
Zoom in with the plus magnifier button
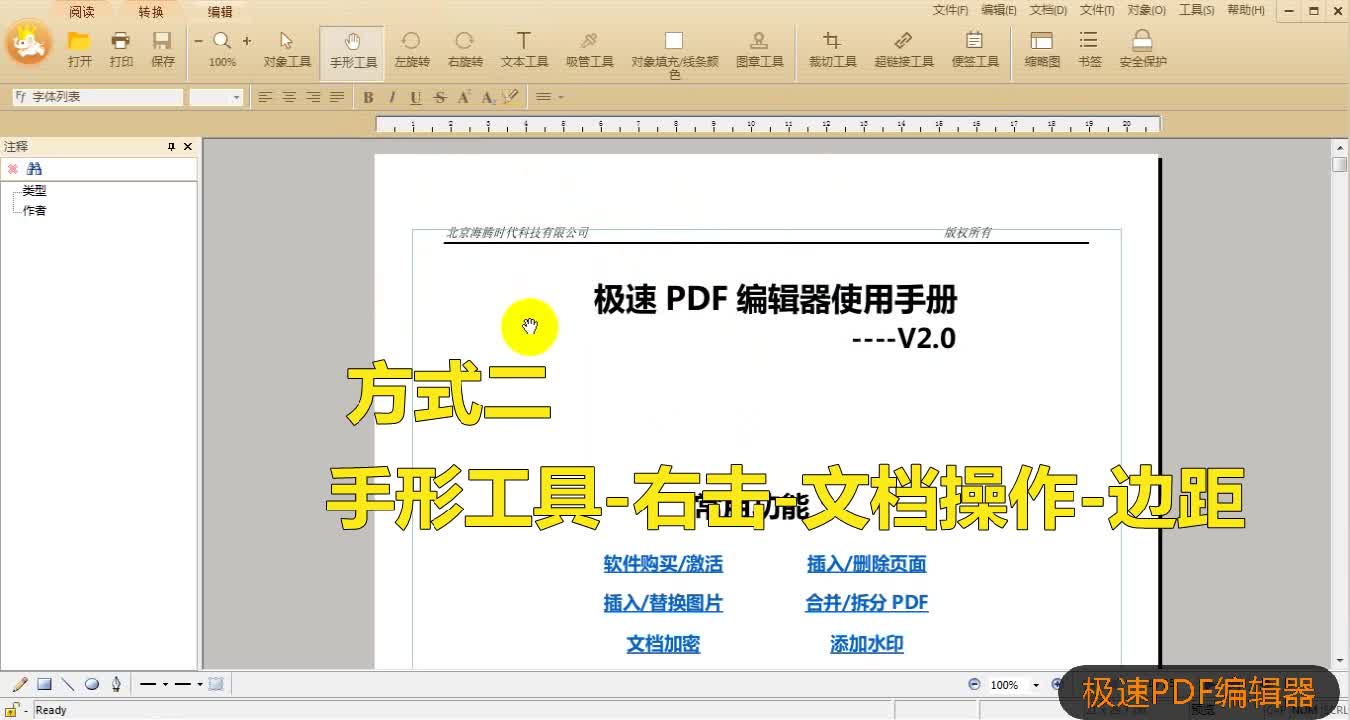(247, 41)
